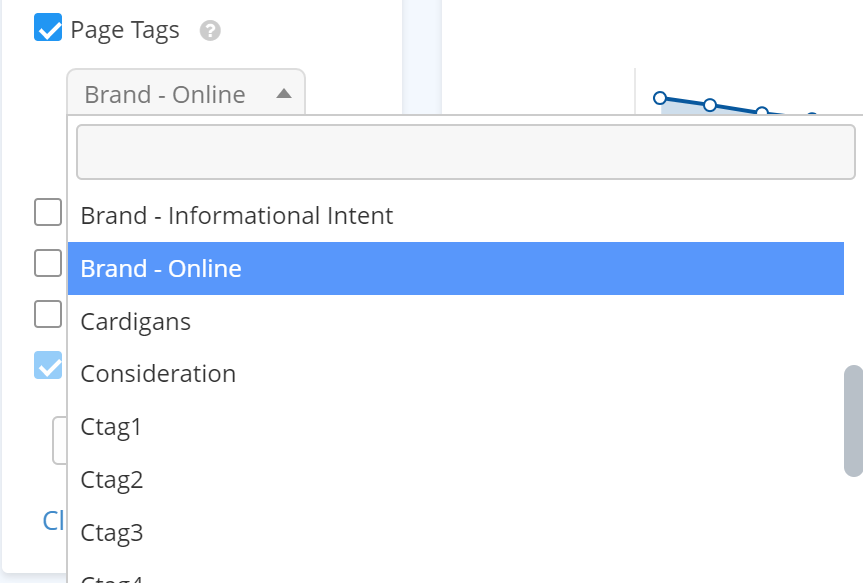Click the Page Tags help question icon
This screenshot has width=863, height=583.
(x=209, y=31)
